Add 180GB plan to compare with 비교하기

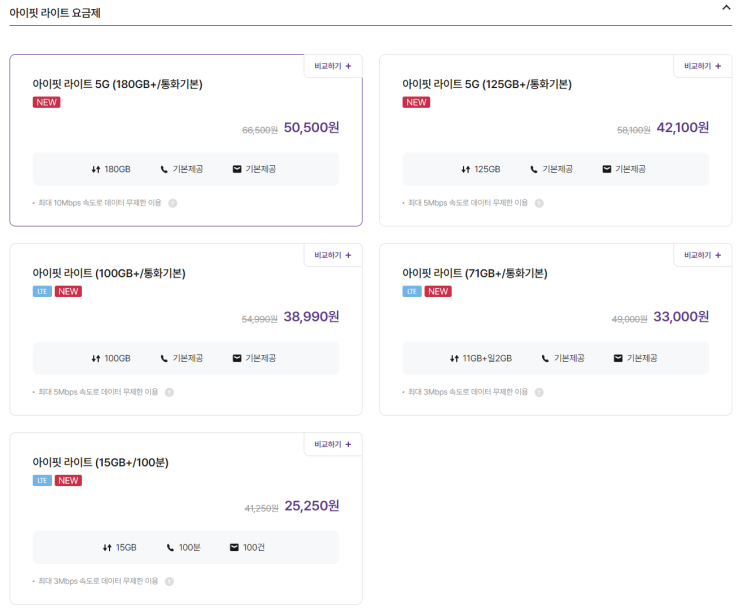pyautogui.click(x=333, y=66)
